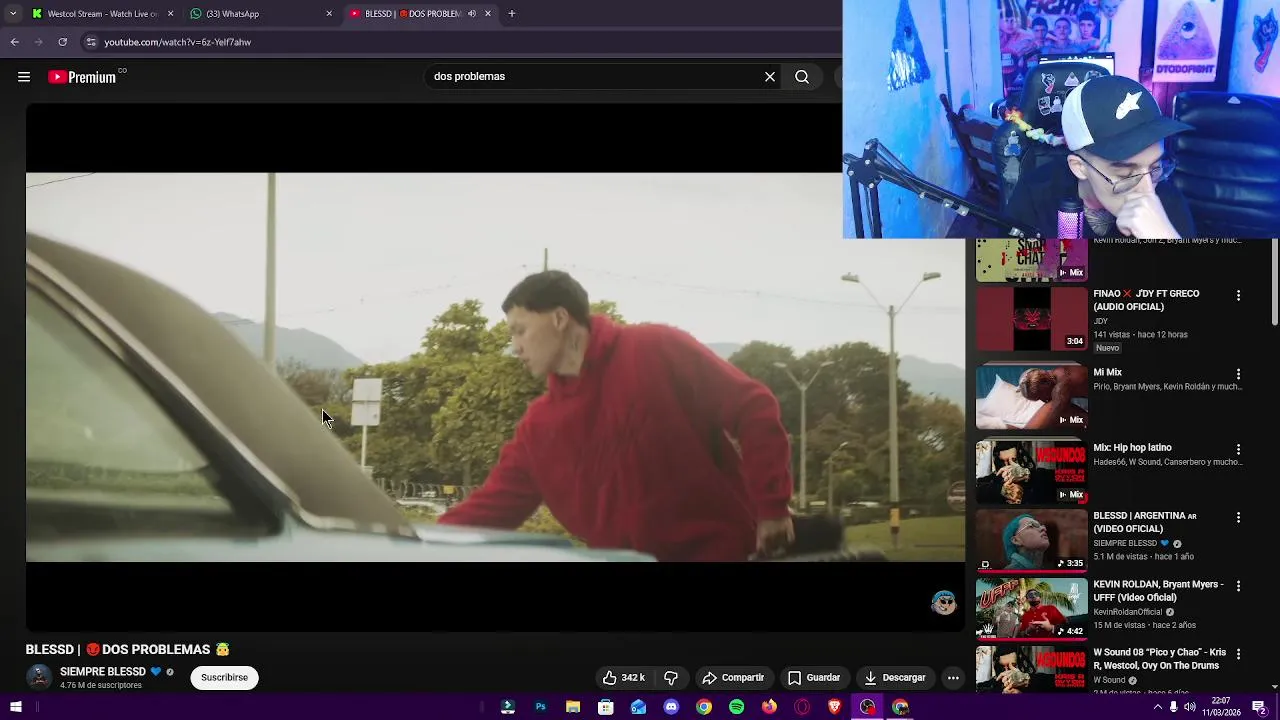Close the WhatsApp tab

[329, 14]
